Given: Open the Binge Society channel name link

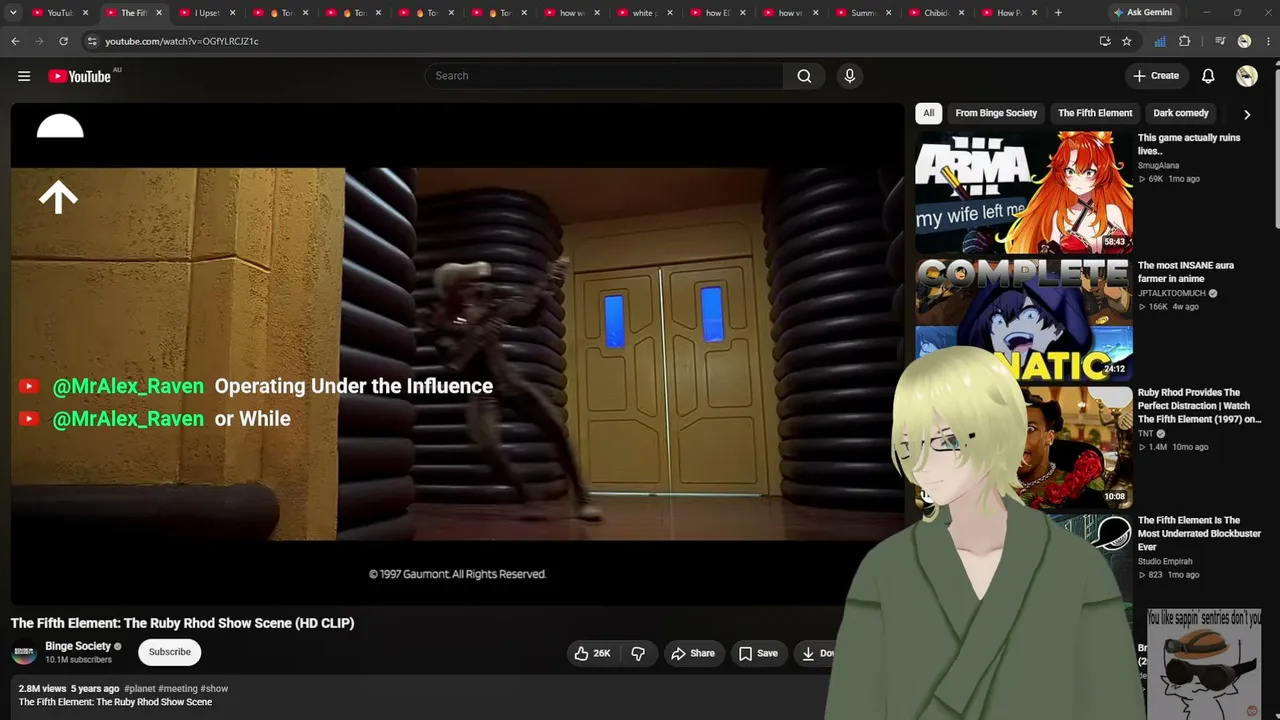Looking at the screenshot, I should (78, 646).
